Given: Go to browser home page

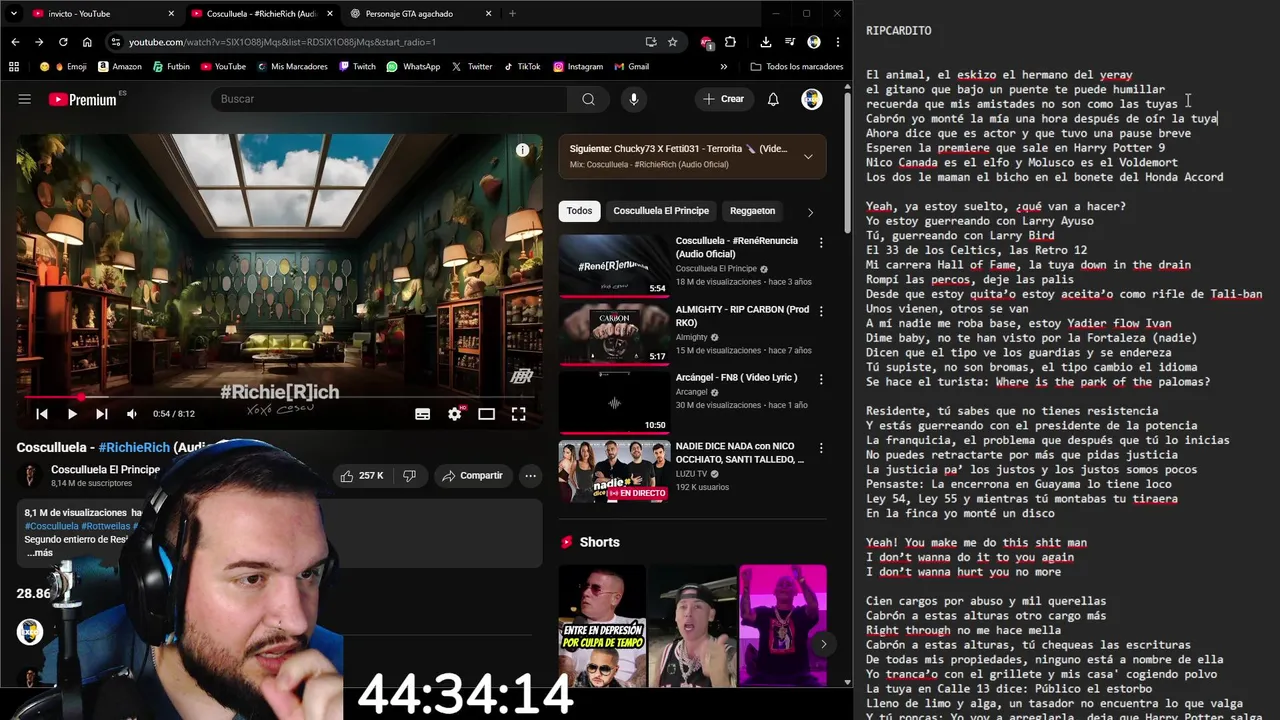Looking at the screenshot, I should coord(87,42).
